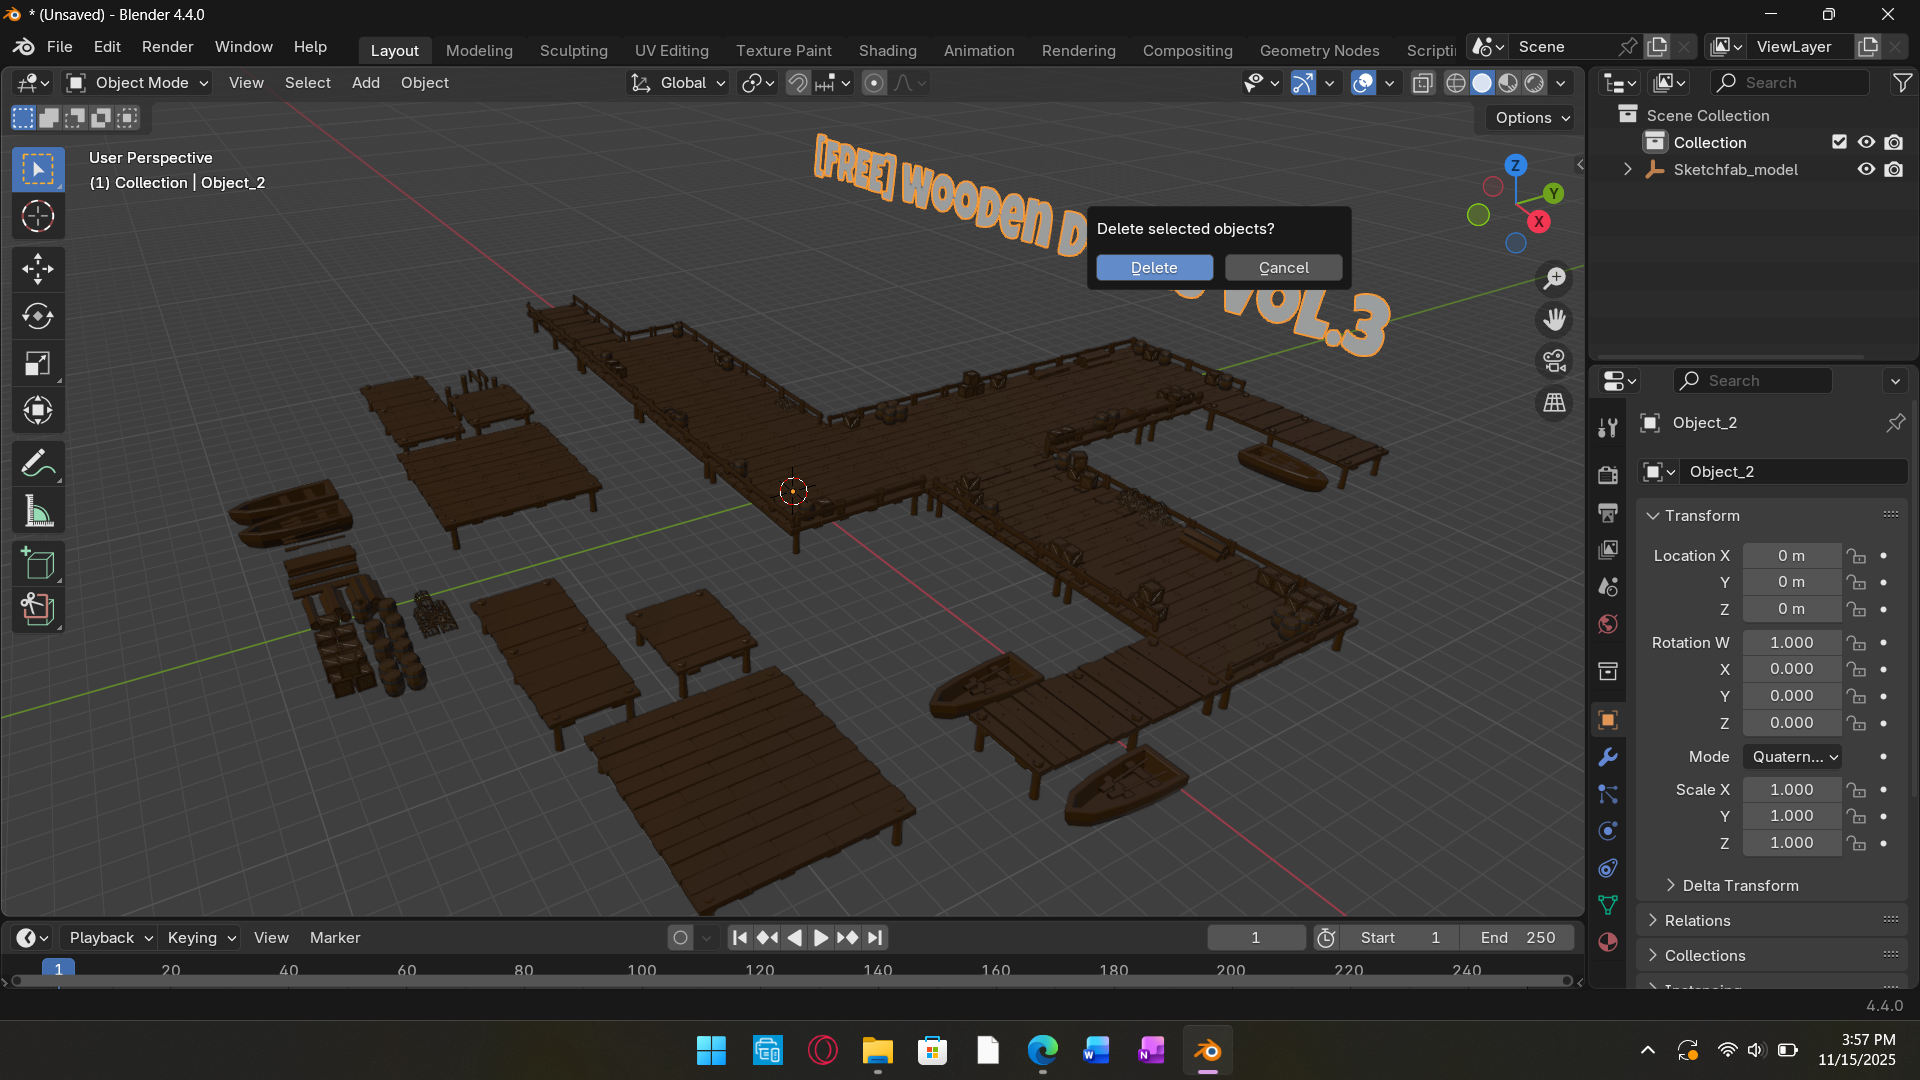1920x1080 pixels.
Task: Open Global transform orientation dropdown
Action: click(x=678, y=83)
